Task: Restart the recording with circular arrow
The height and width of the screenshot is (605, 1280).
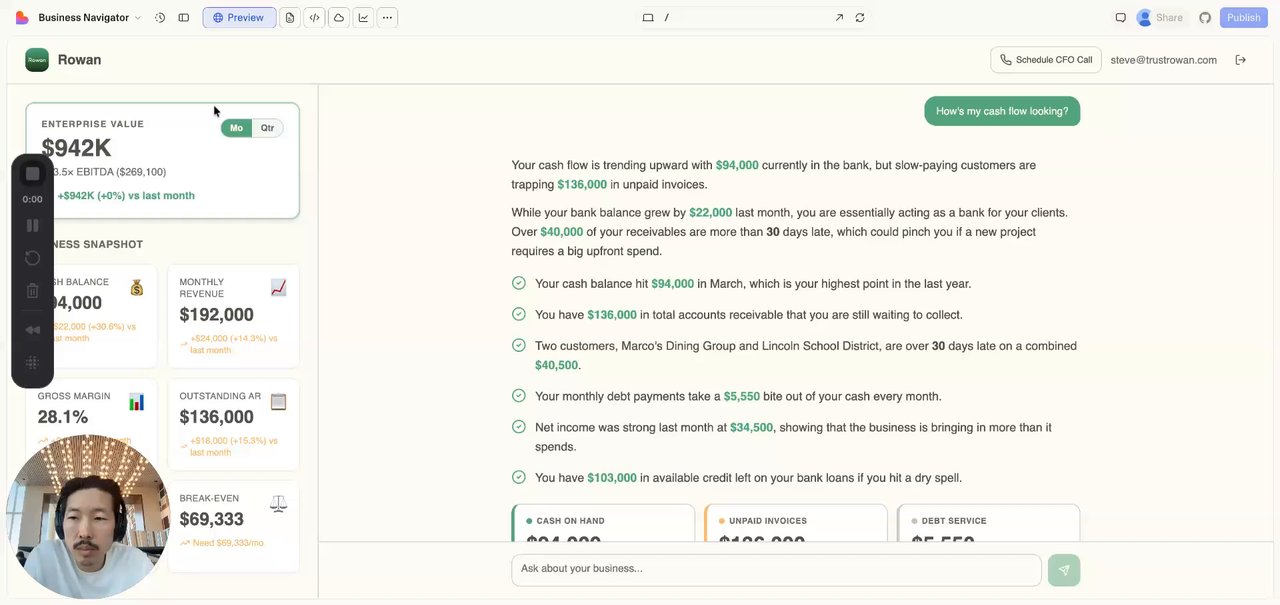Action: 32,258
